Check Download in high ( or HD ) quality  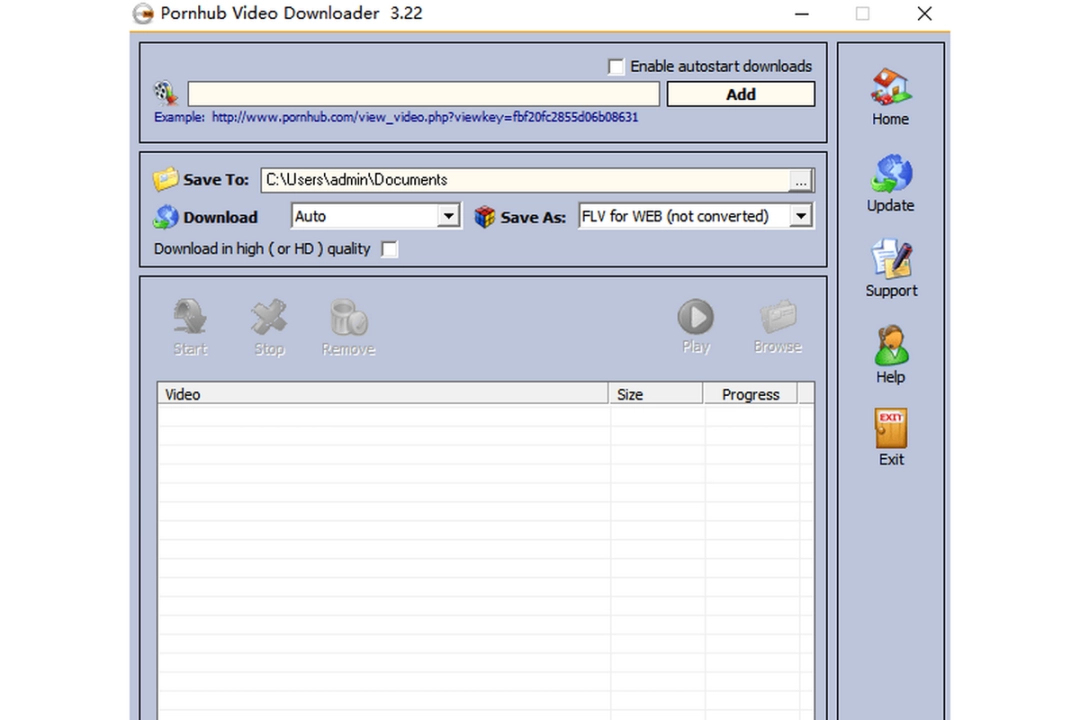[389, 249]
